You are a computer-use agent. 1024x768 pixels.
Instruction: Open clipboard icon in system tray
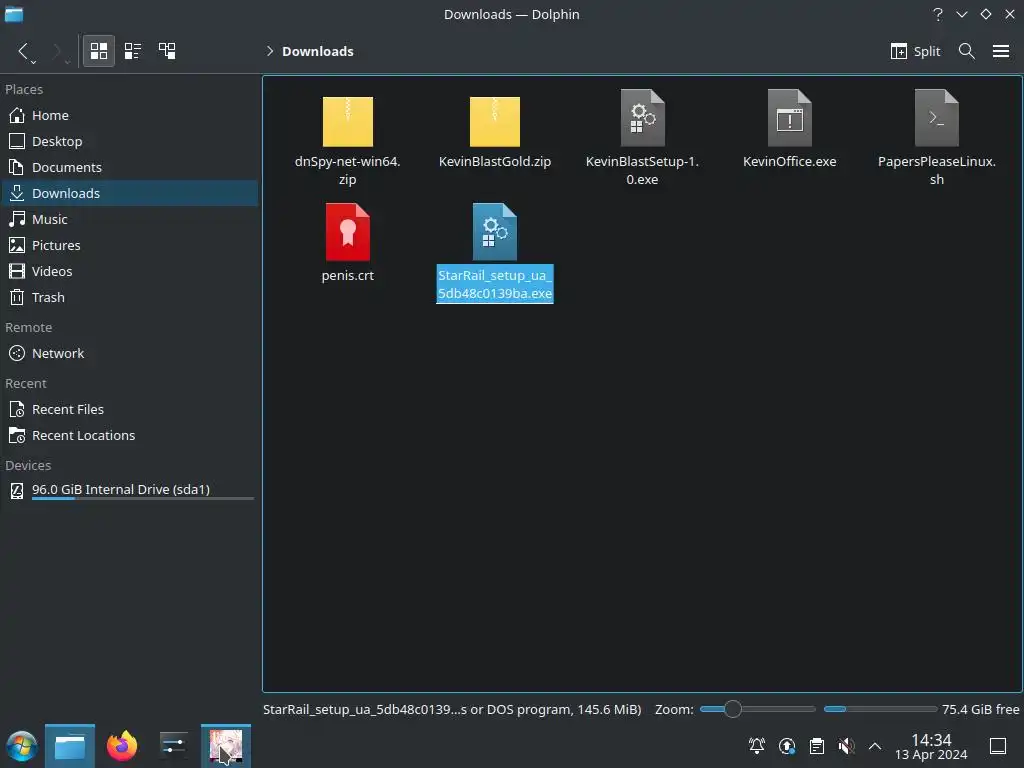tap(816, 746)
